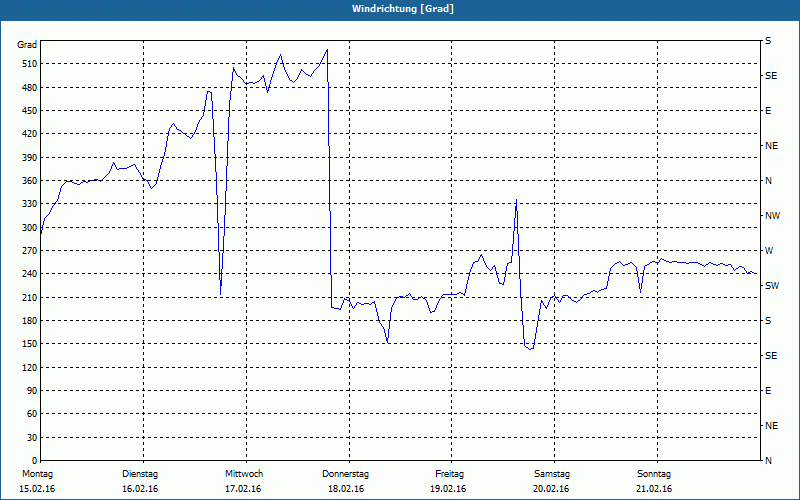The image size is (800, 500).
Task: Select the 480 value on left axis
Action: coord(29,88)
